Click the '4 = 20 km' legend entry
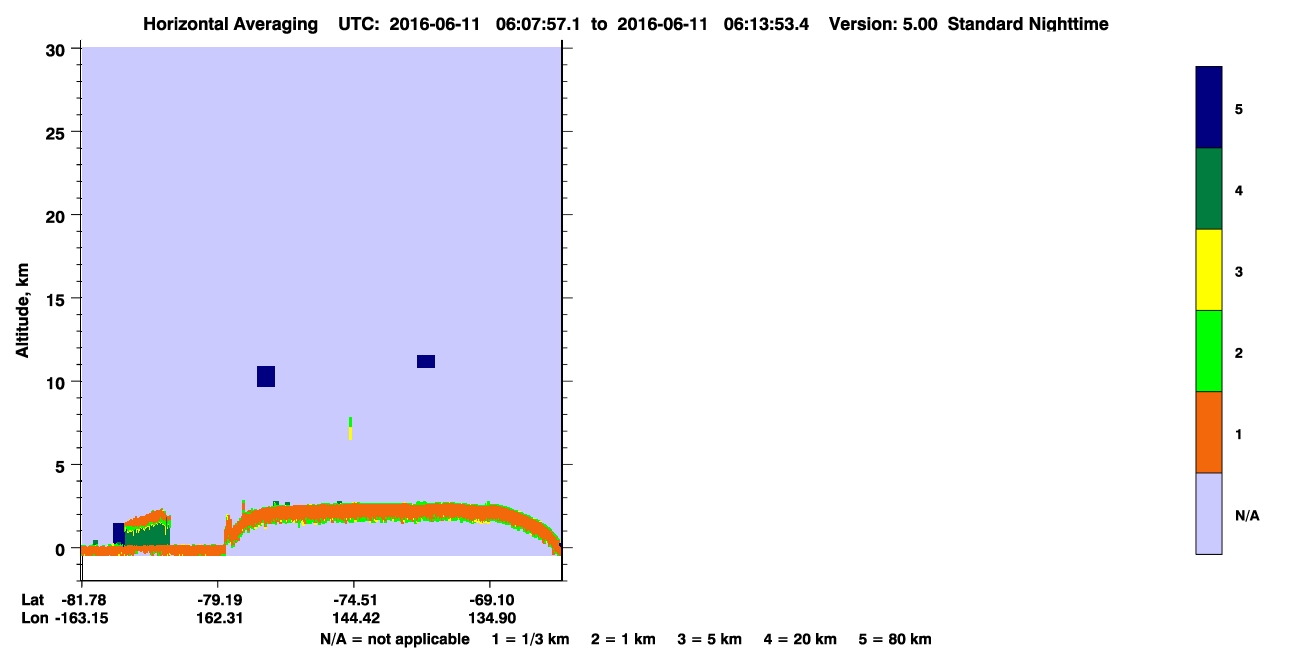Viewport: 1300px width, 667px height. [x=801, y=639]
